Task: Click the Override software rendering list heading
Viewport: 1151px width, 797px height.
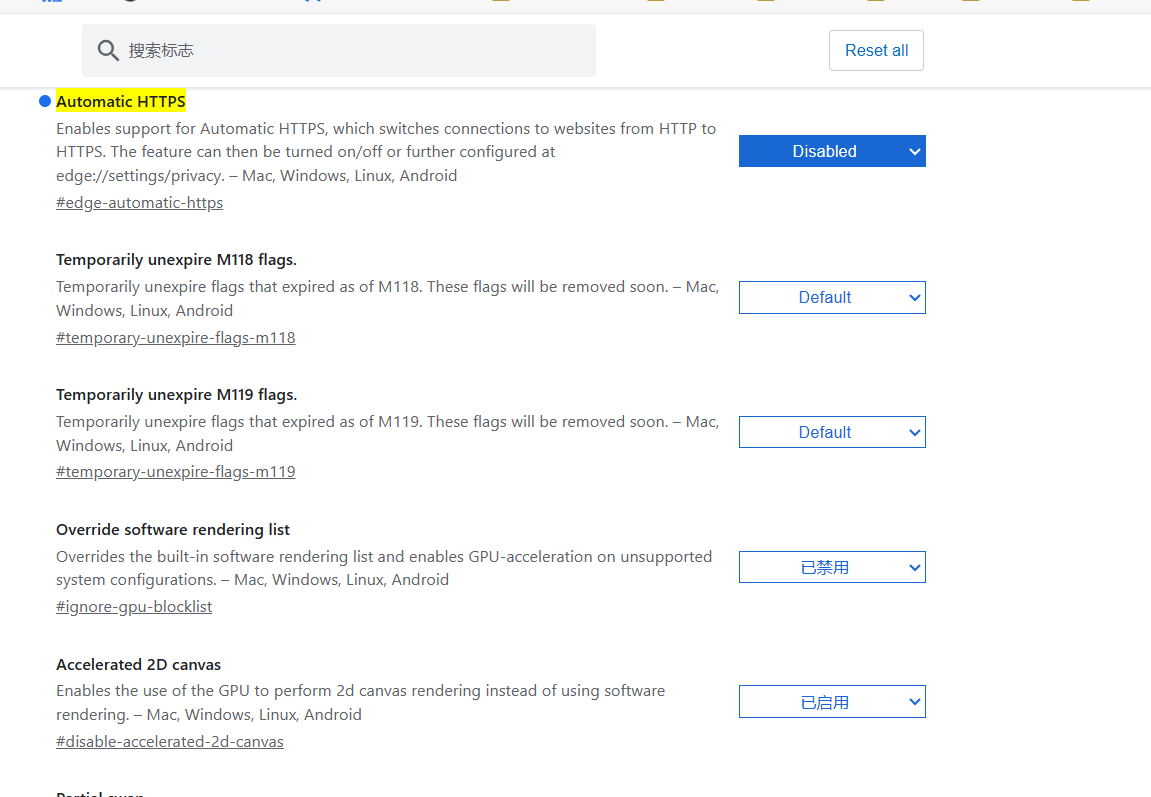Action: (173, 530)
